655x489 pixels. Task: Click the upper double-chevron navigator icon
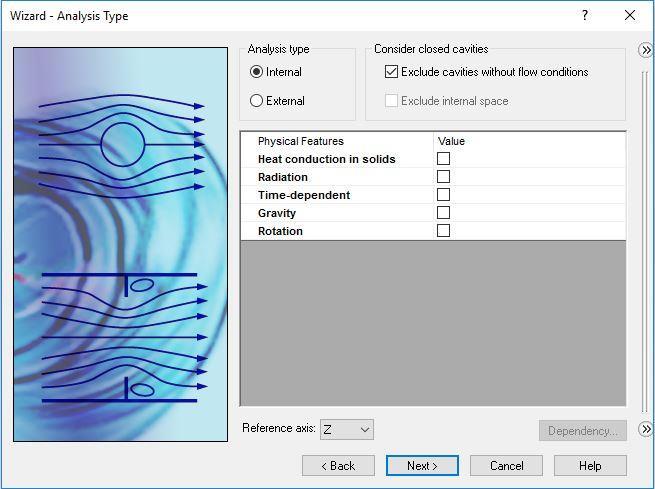646,50
